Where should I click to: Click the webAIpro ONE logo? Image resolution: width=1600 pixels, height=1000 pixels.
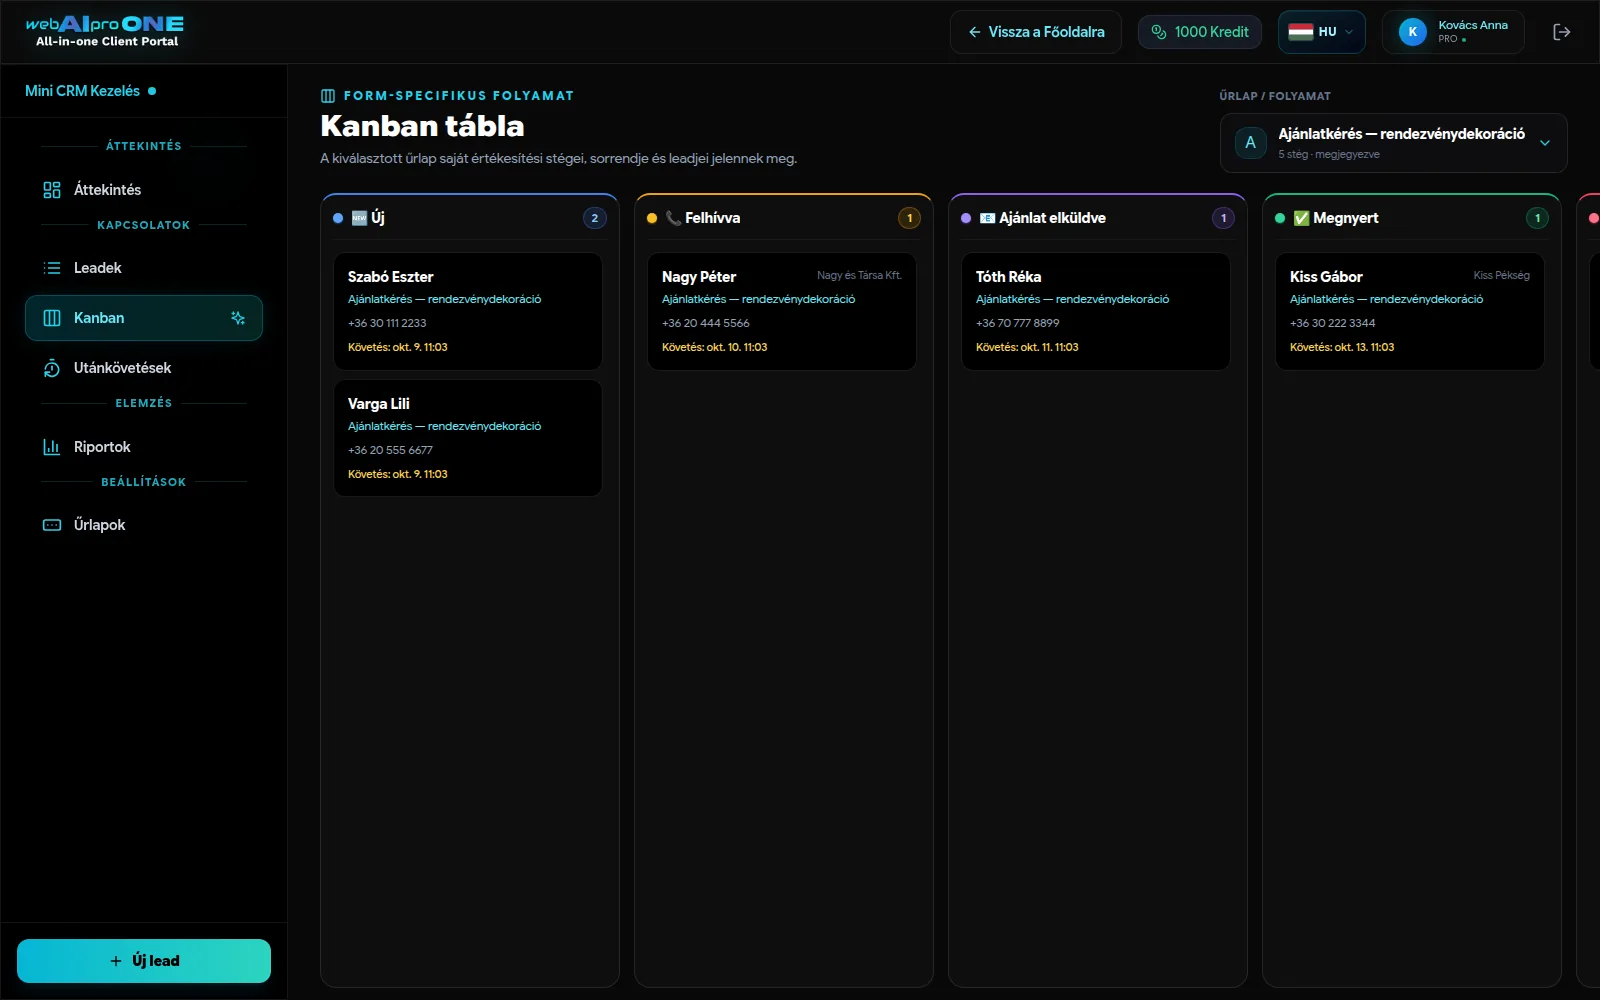pos(105,31)
